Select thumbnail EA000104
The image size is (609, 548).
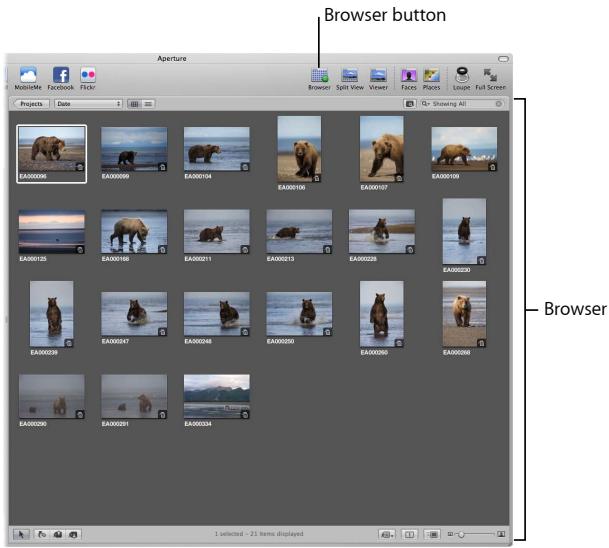click(x=216, y=149)
